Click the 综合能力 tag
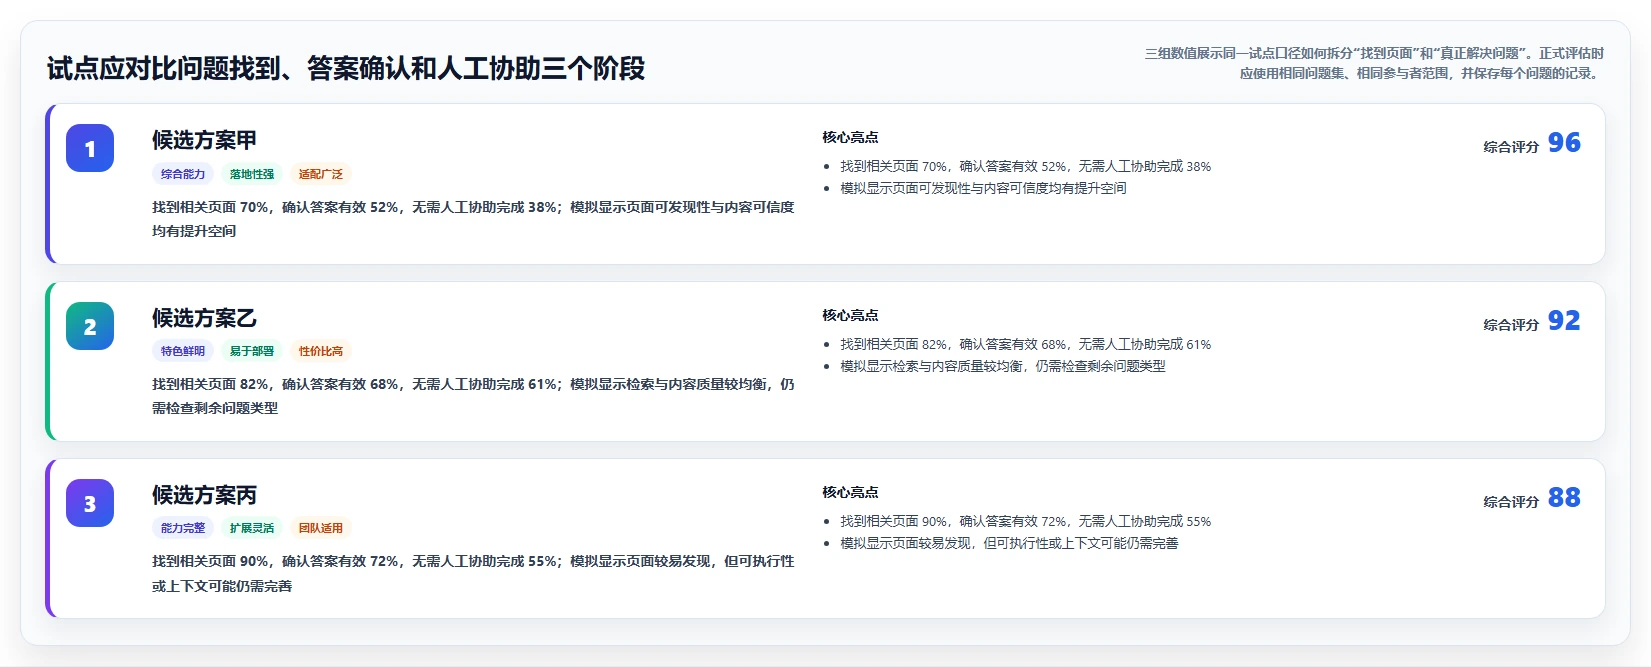 tap(183, 174)
